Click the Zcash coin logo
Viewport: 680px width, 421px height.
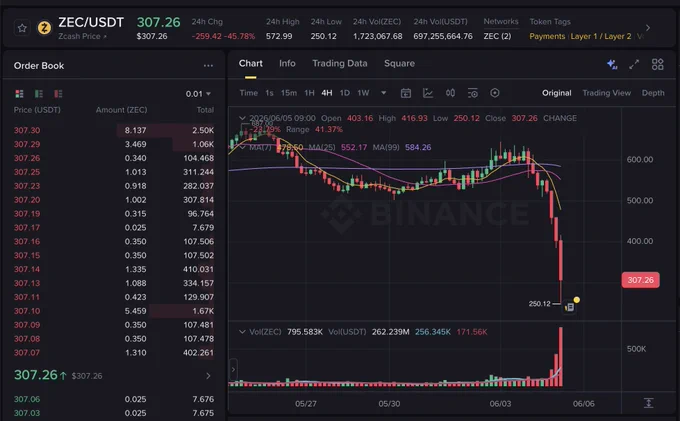pyautogui.click(x=44, y=28)
